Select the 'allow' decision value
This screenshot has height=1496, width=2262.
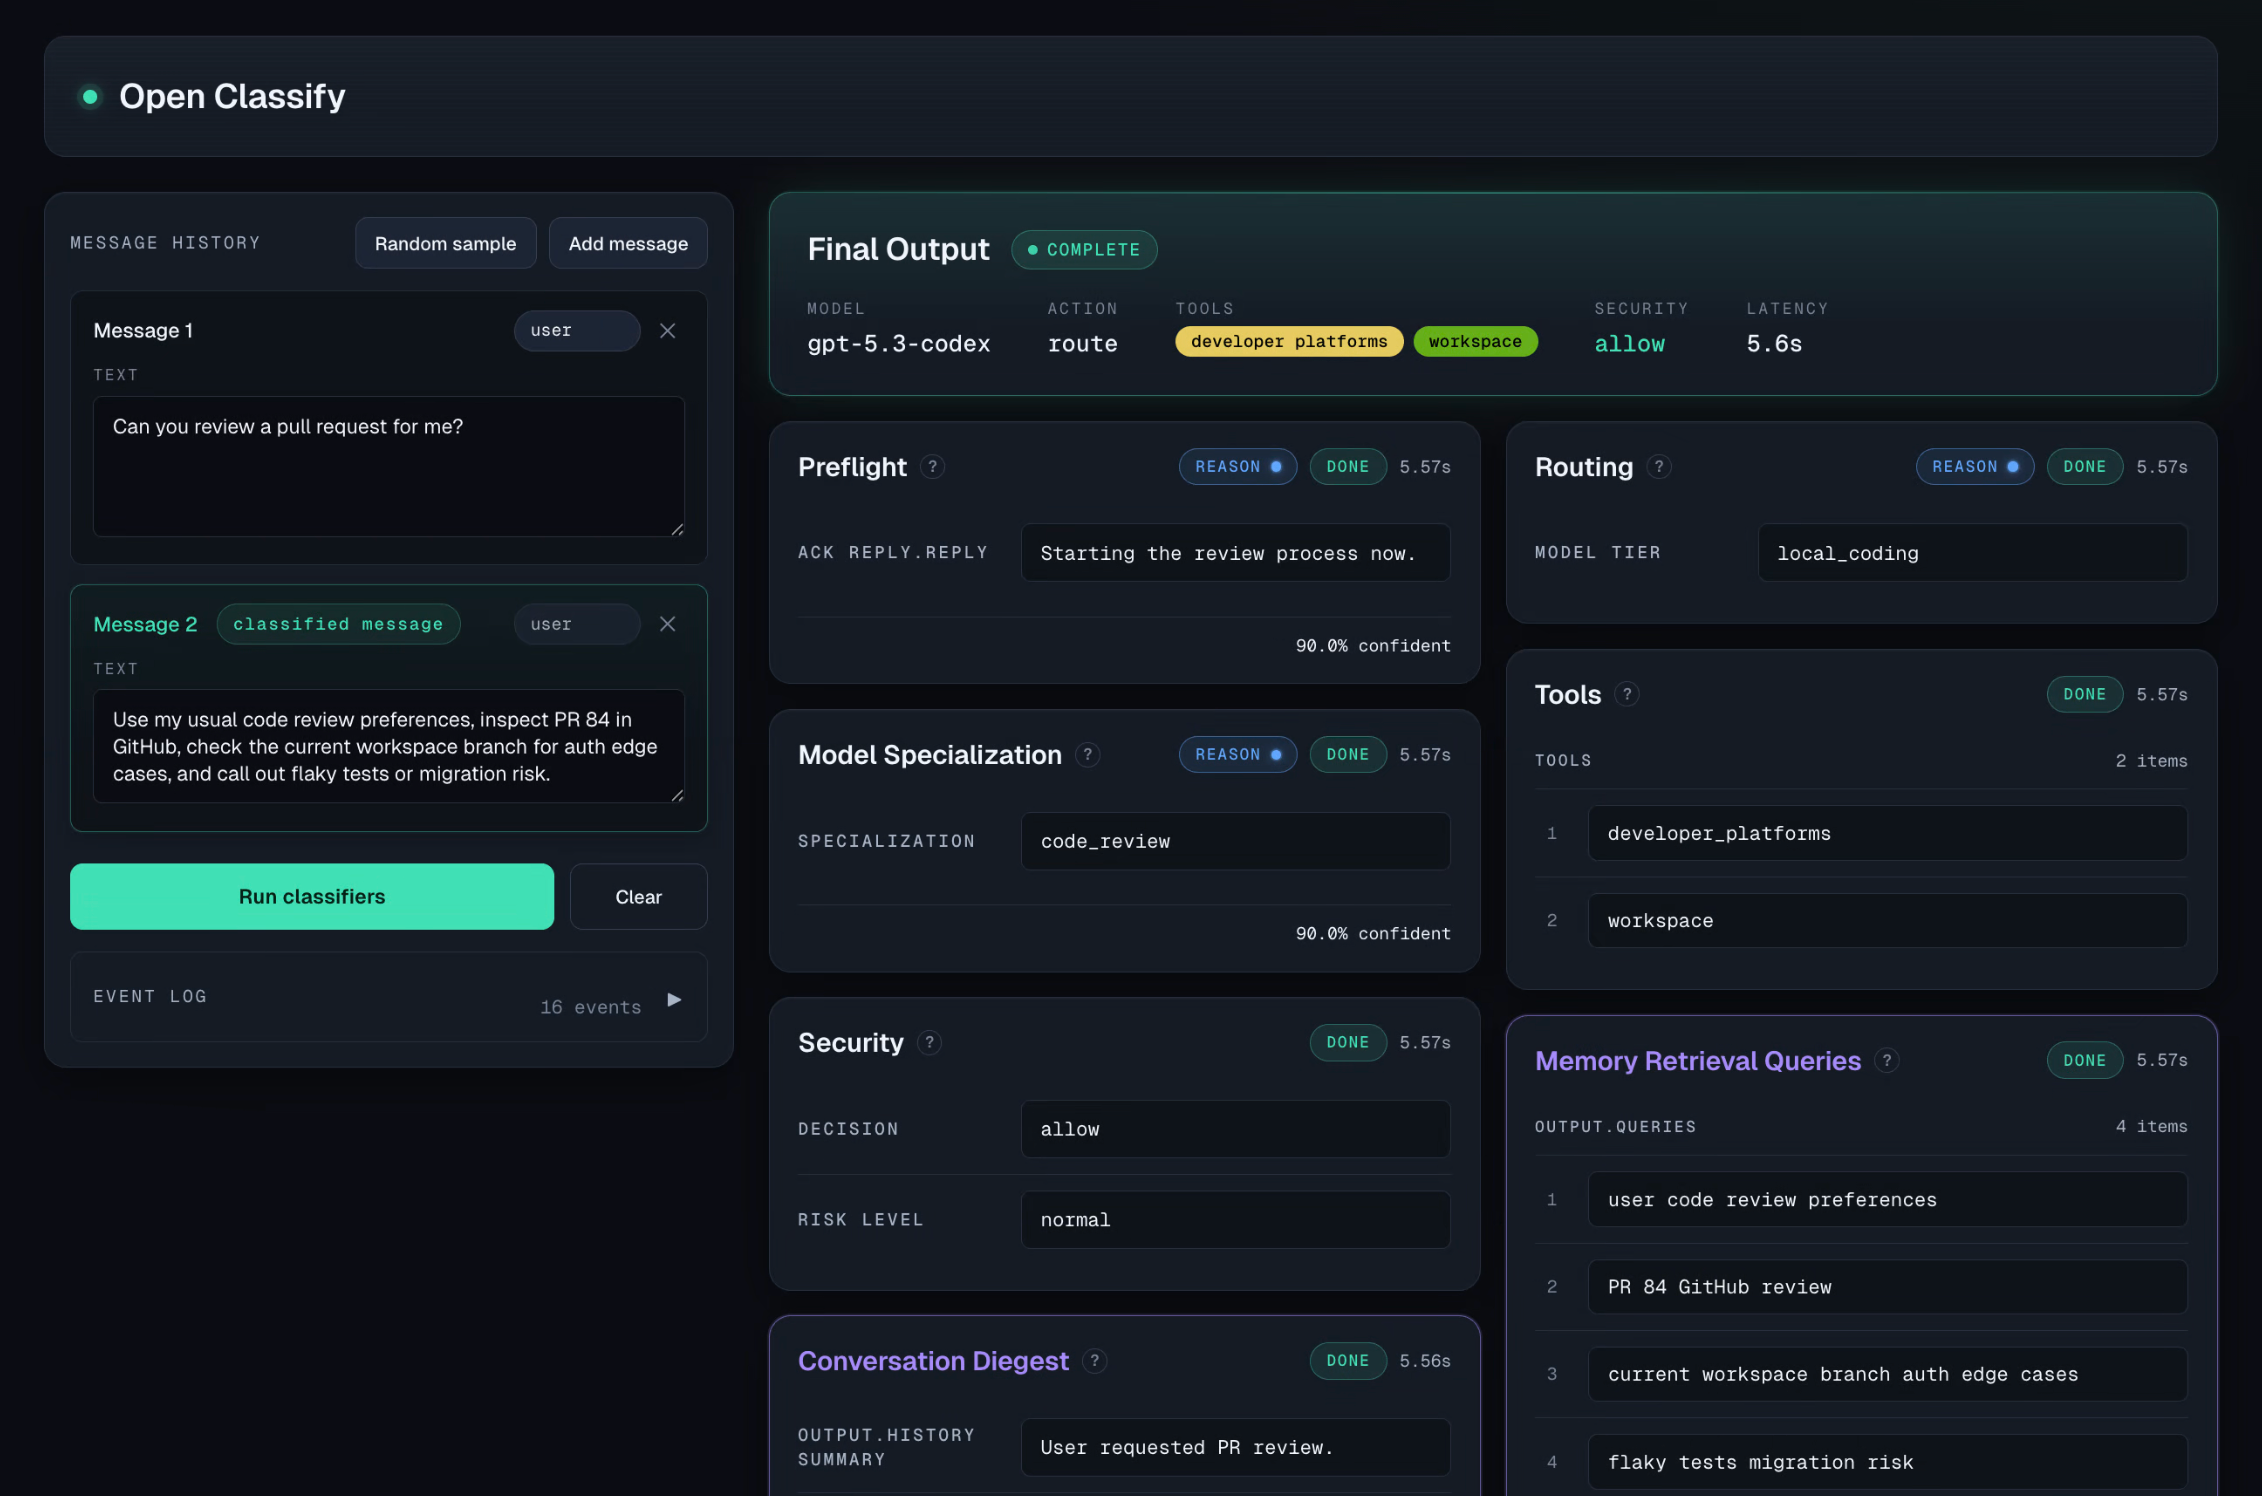click(x=1235, y=1129)
